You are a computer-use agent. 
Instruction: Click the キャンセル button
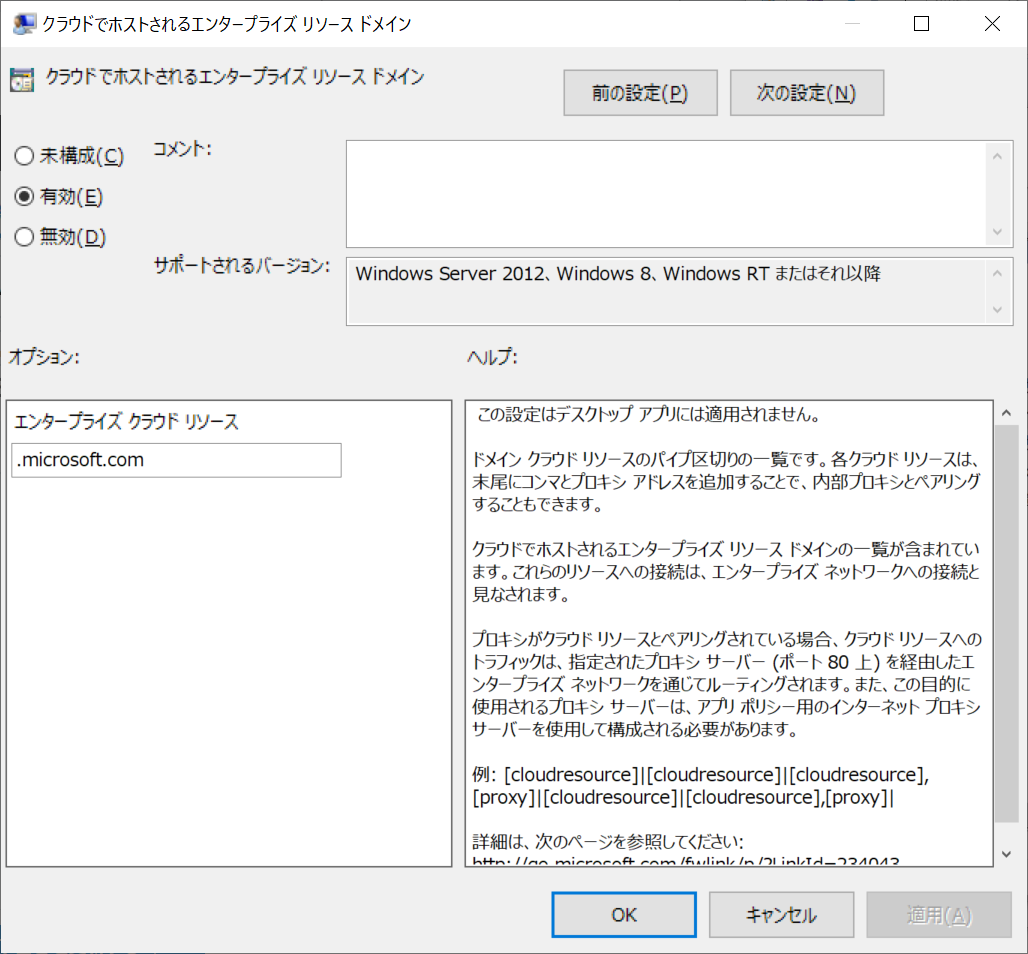coord(781,915)
